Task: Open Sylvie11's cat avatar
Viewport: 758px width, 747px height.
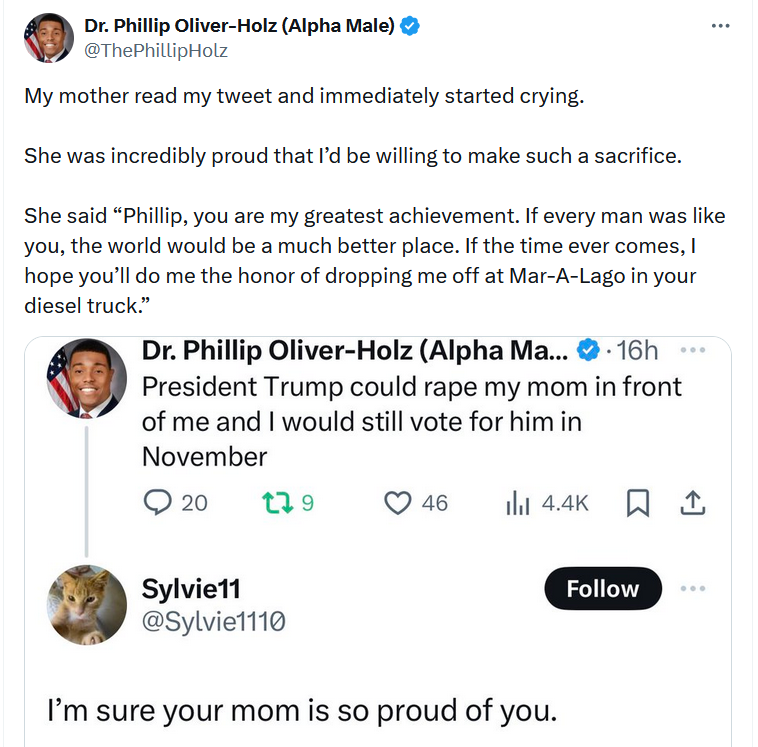Action: pyautogui.click(x=87, y=605)
